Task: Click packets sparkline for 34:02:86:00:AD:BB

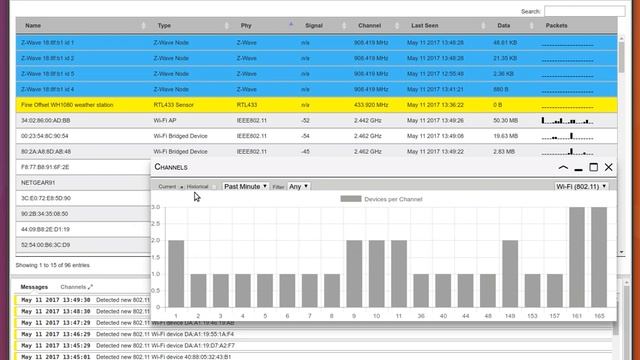Action: tap(567, 120)
